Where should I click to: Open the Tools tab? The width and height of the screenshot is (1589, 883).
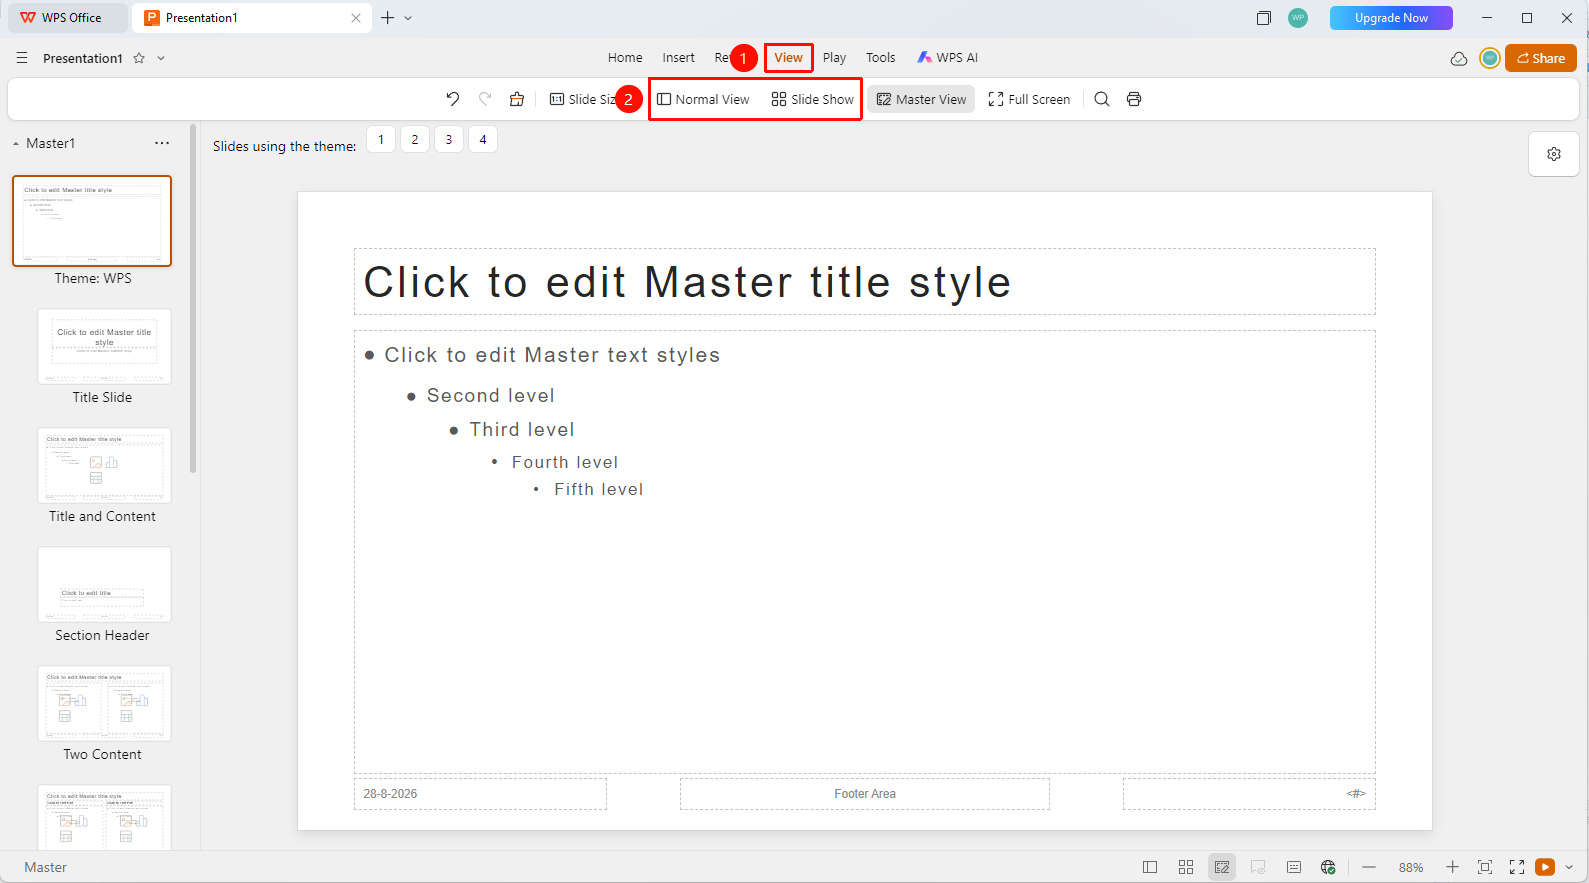pyautogui.click(x=881, y=58)
